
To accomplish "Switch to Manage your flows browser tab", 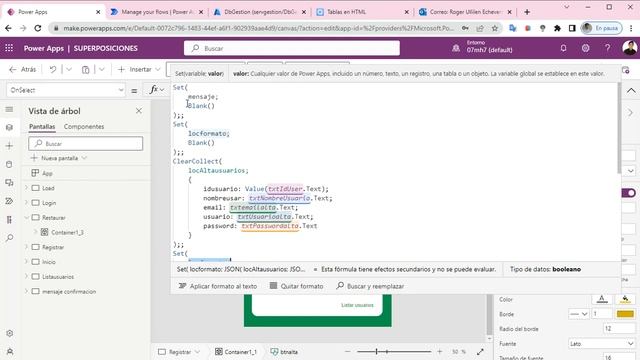I will pyautogui.click(x=157, y=12).
